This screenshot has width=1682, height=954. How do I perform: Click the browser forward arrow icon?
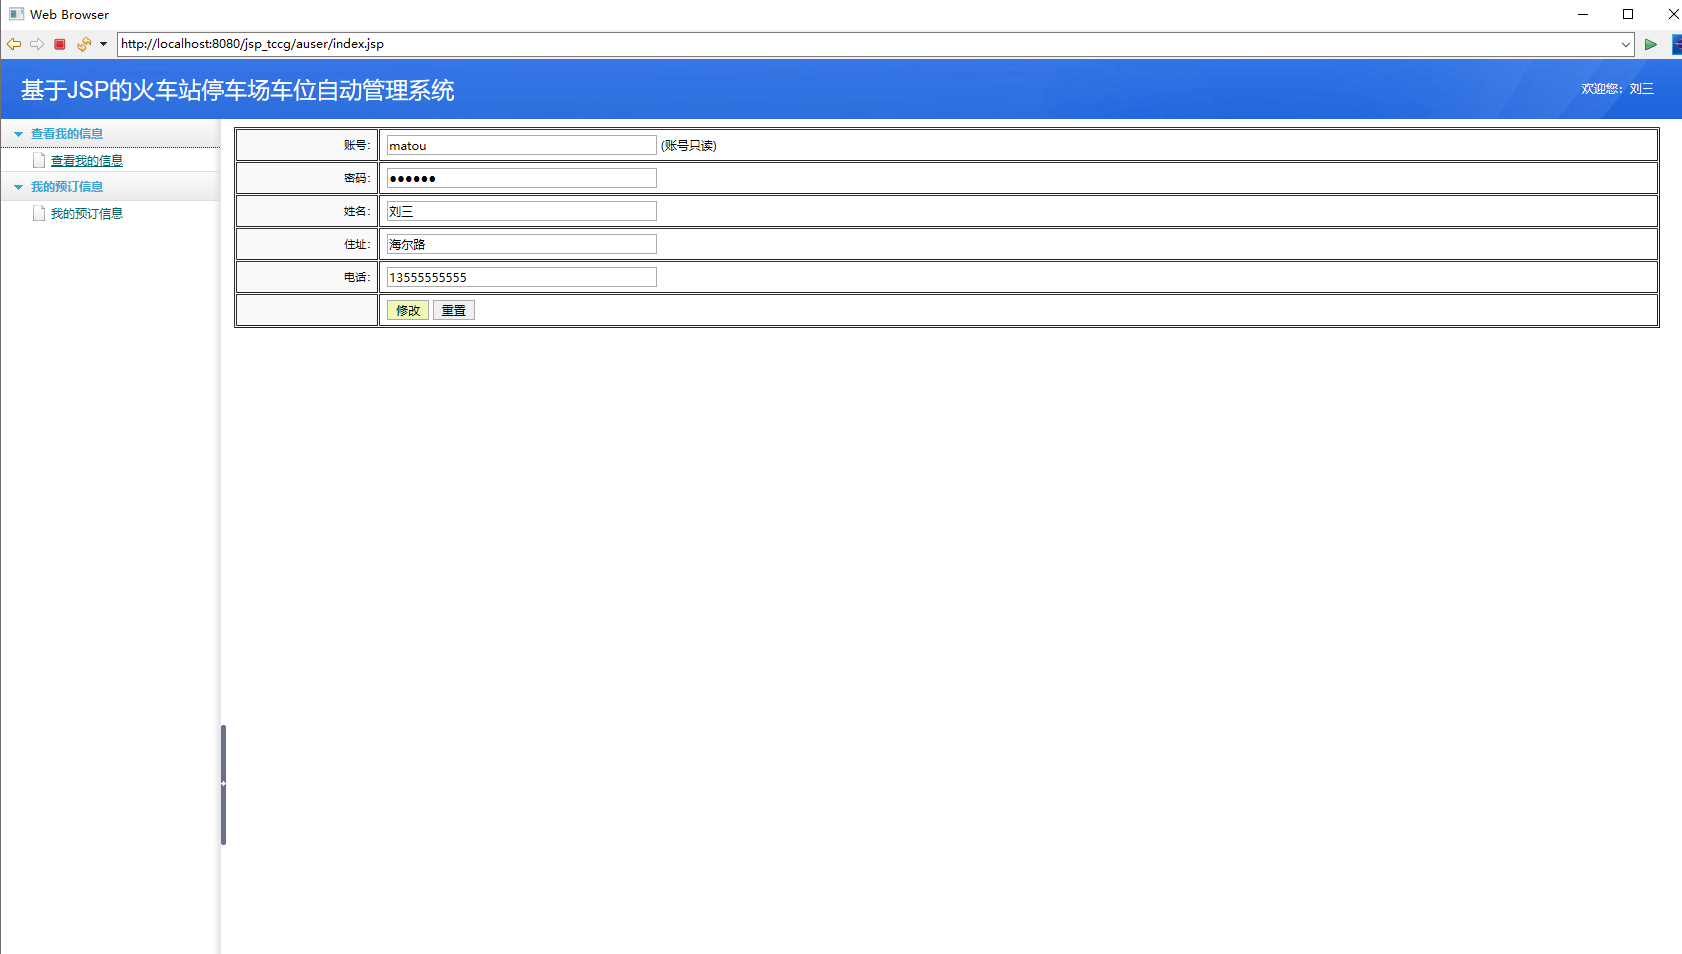[37, 44]
